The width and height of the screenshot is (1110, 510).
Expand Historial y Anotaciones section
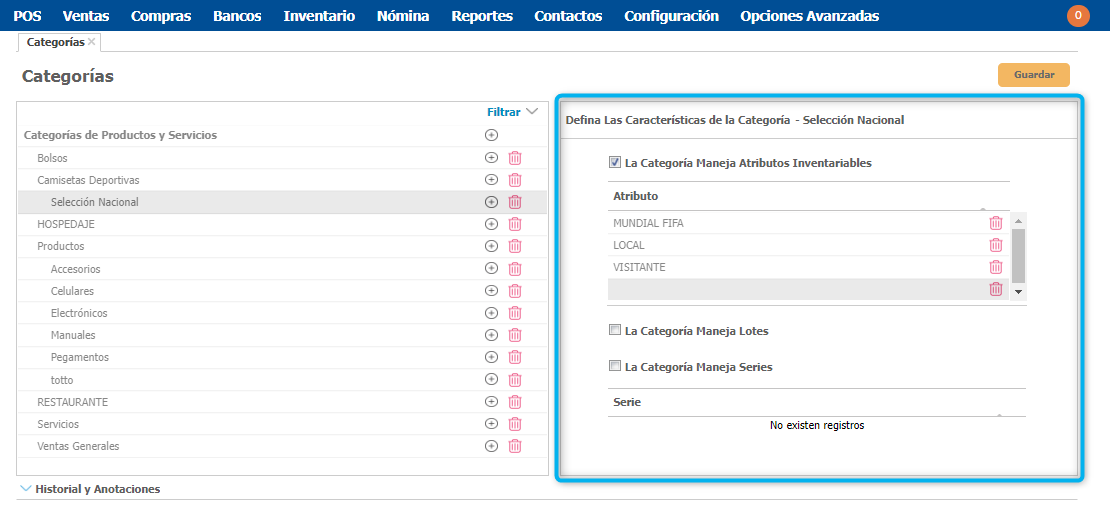(x=90, y=489)
